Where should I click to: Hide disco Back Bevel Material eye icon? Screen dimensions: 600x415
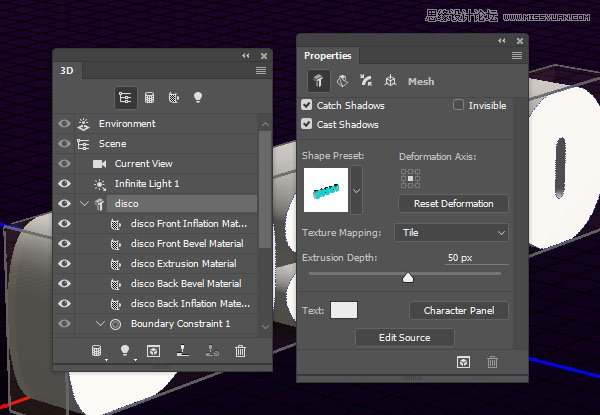64,283
